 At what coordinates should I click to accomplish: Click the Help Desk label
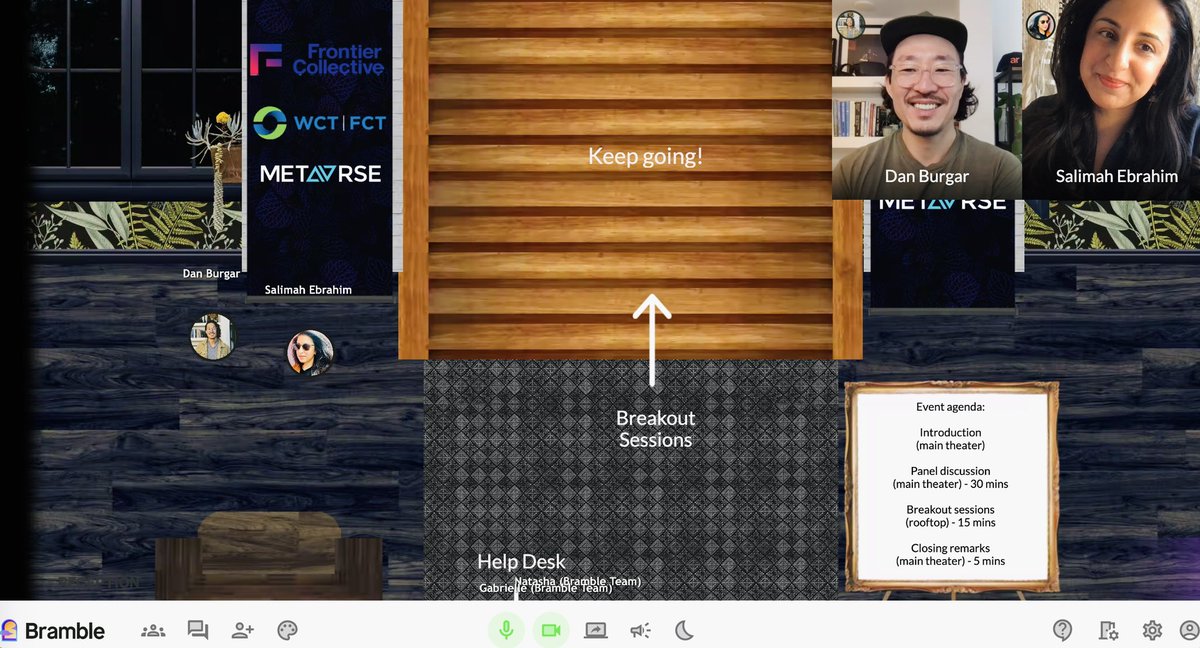pyautogui.click(x=521, y=562)
